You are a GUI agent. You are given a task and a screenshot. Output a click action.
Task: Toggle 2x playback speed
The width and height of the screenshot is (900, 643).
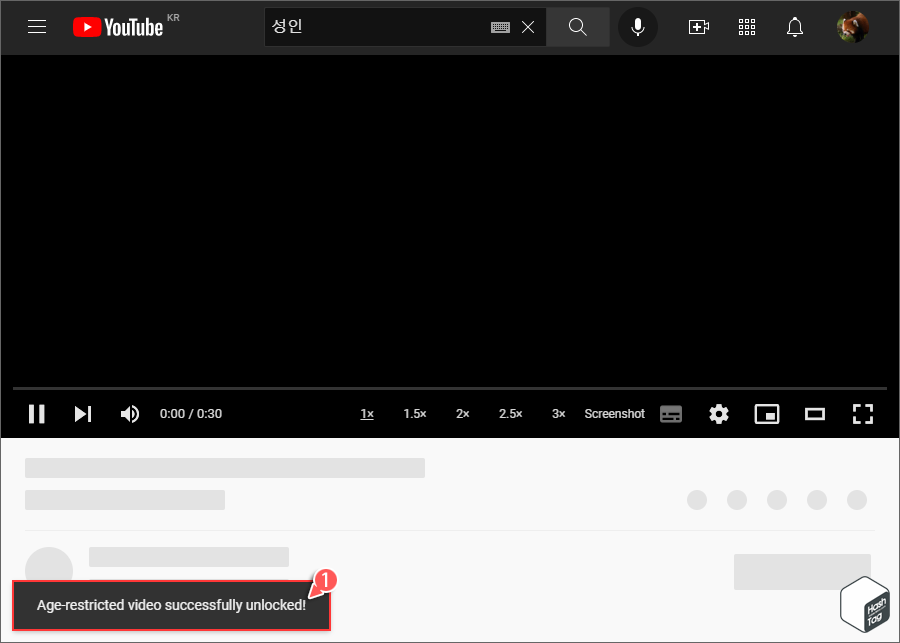click(462, 413)
